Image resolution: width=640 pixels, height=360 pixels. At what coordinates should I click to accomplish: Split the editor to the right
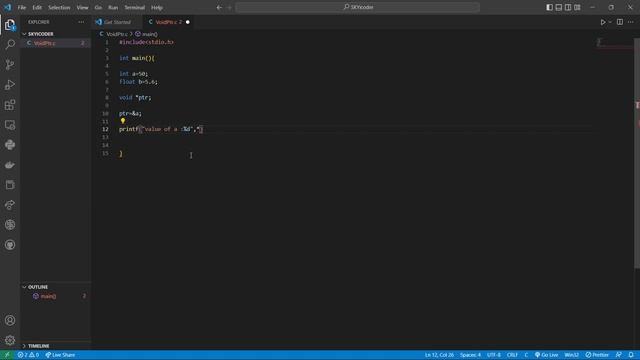click(x=620, y=22)
